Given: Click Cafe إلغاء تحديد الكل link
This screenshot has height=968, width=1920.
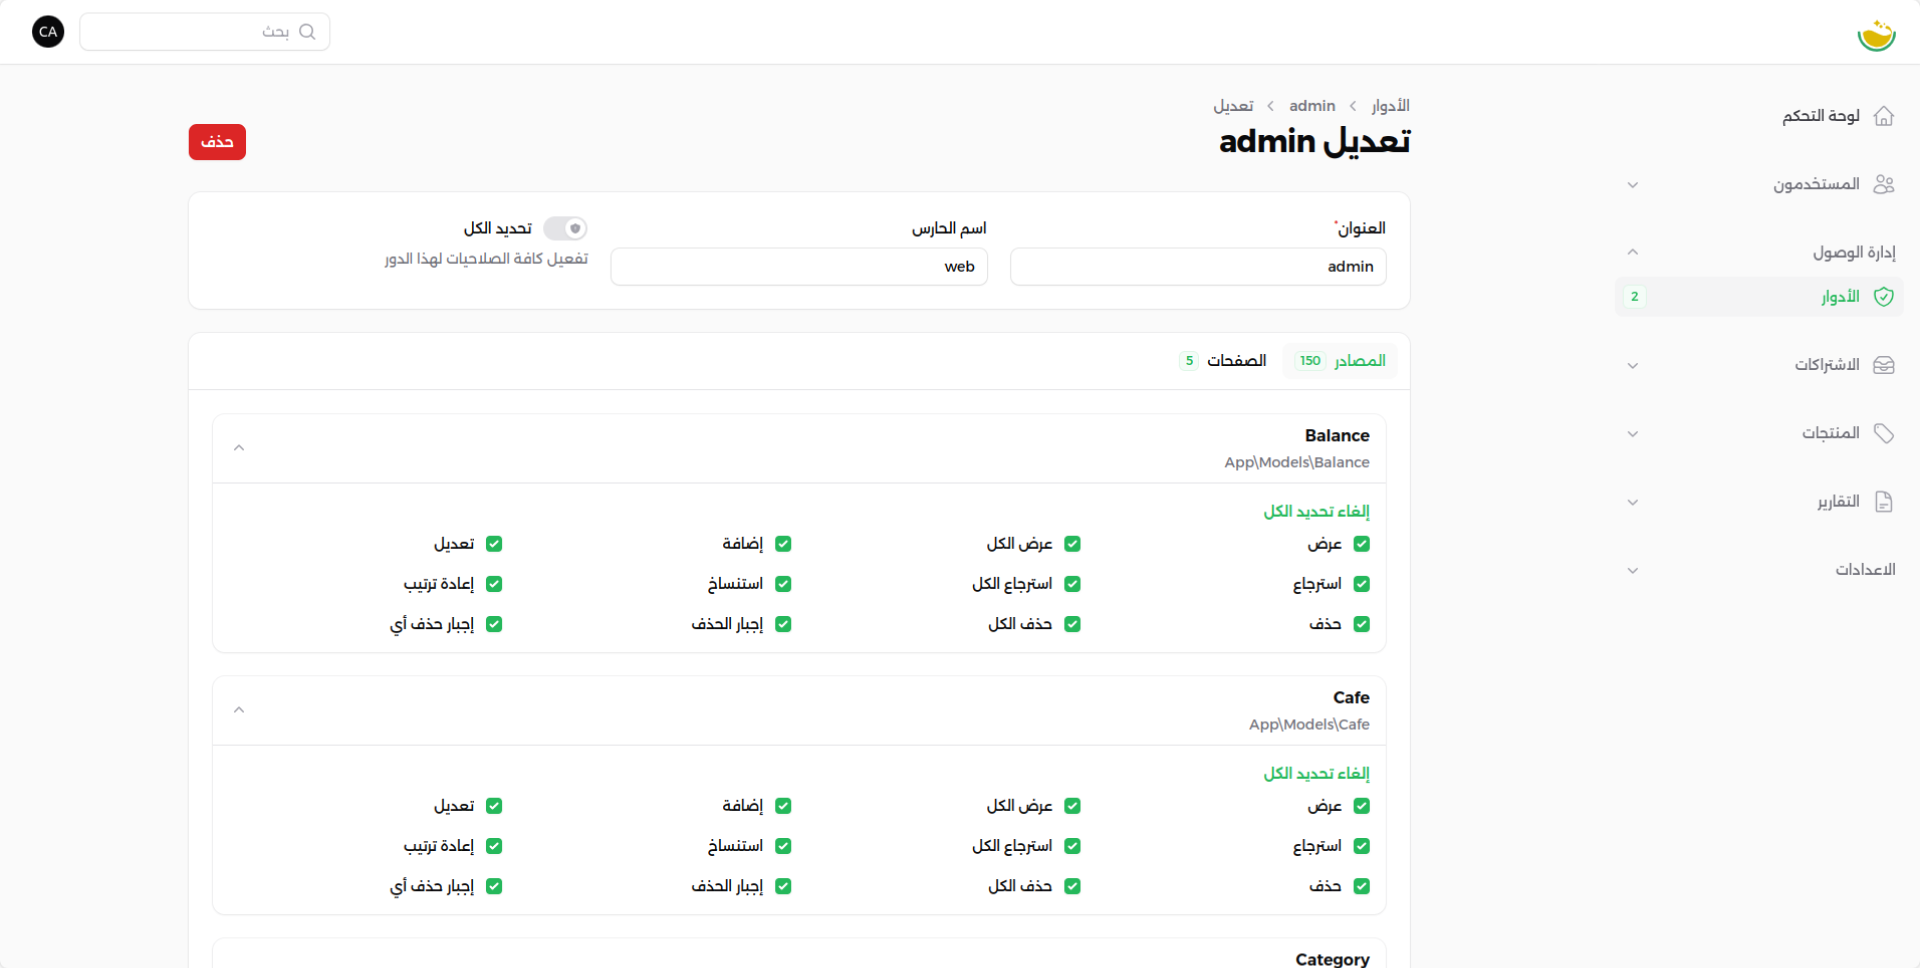Looking at the screenshot, I should tap(1316, 774).
